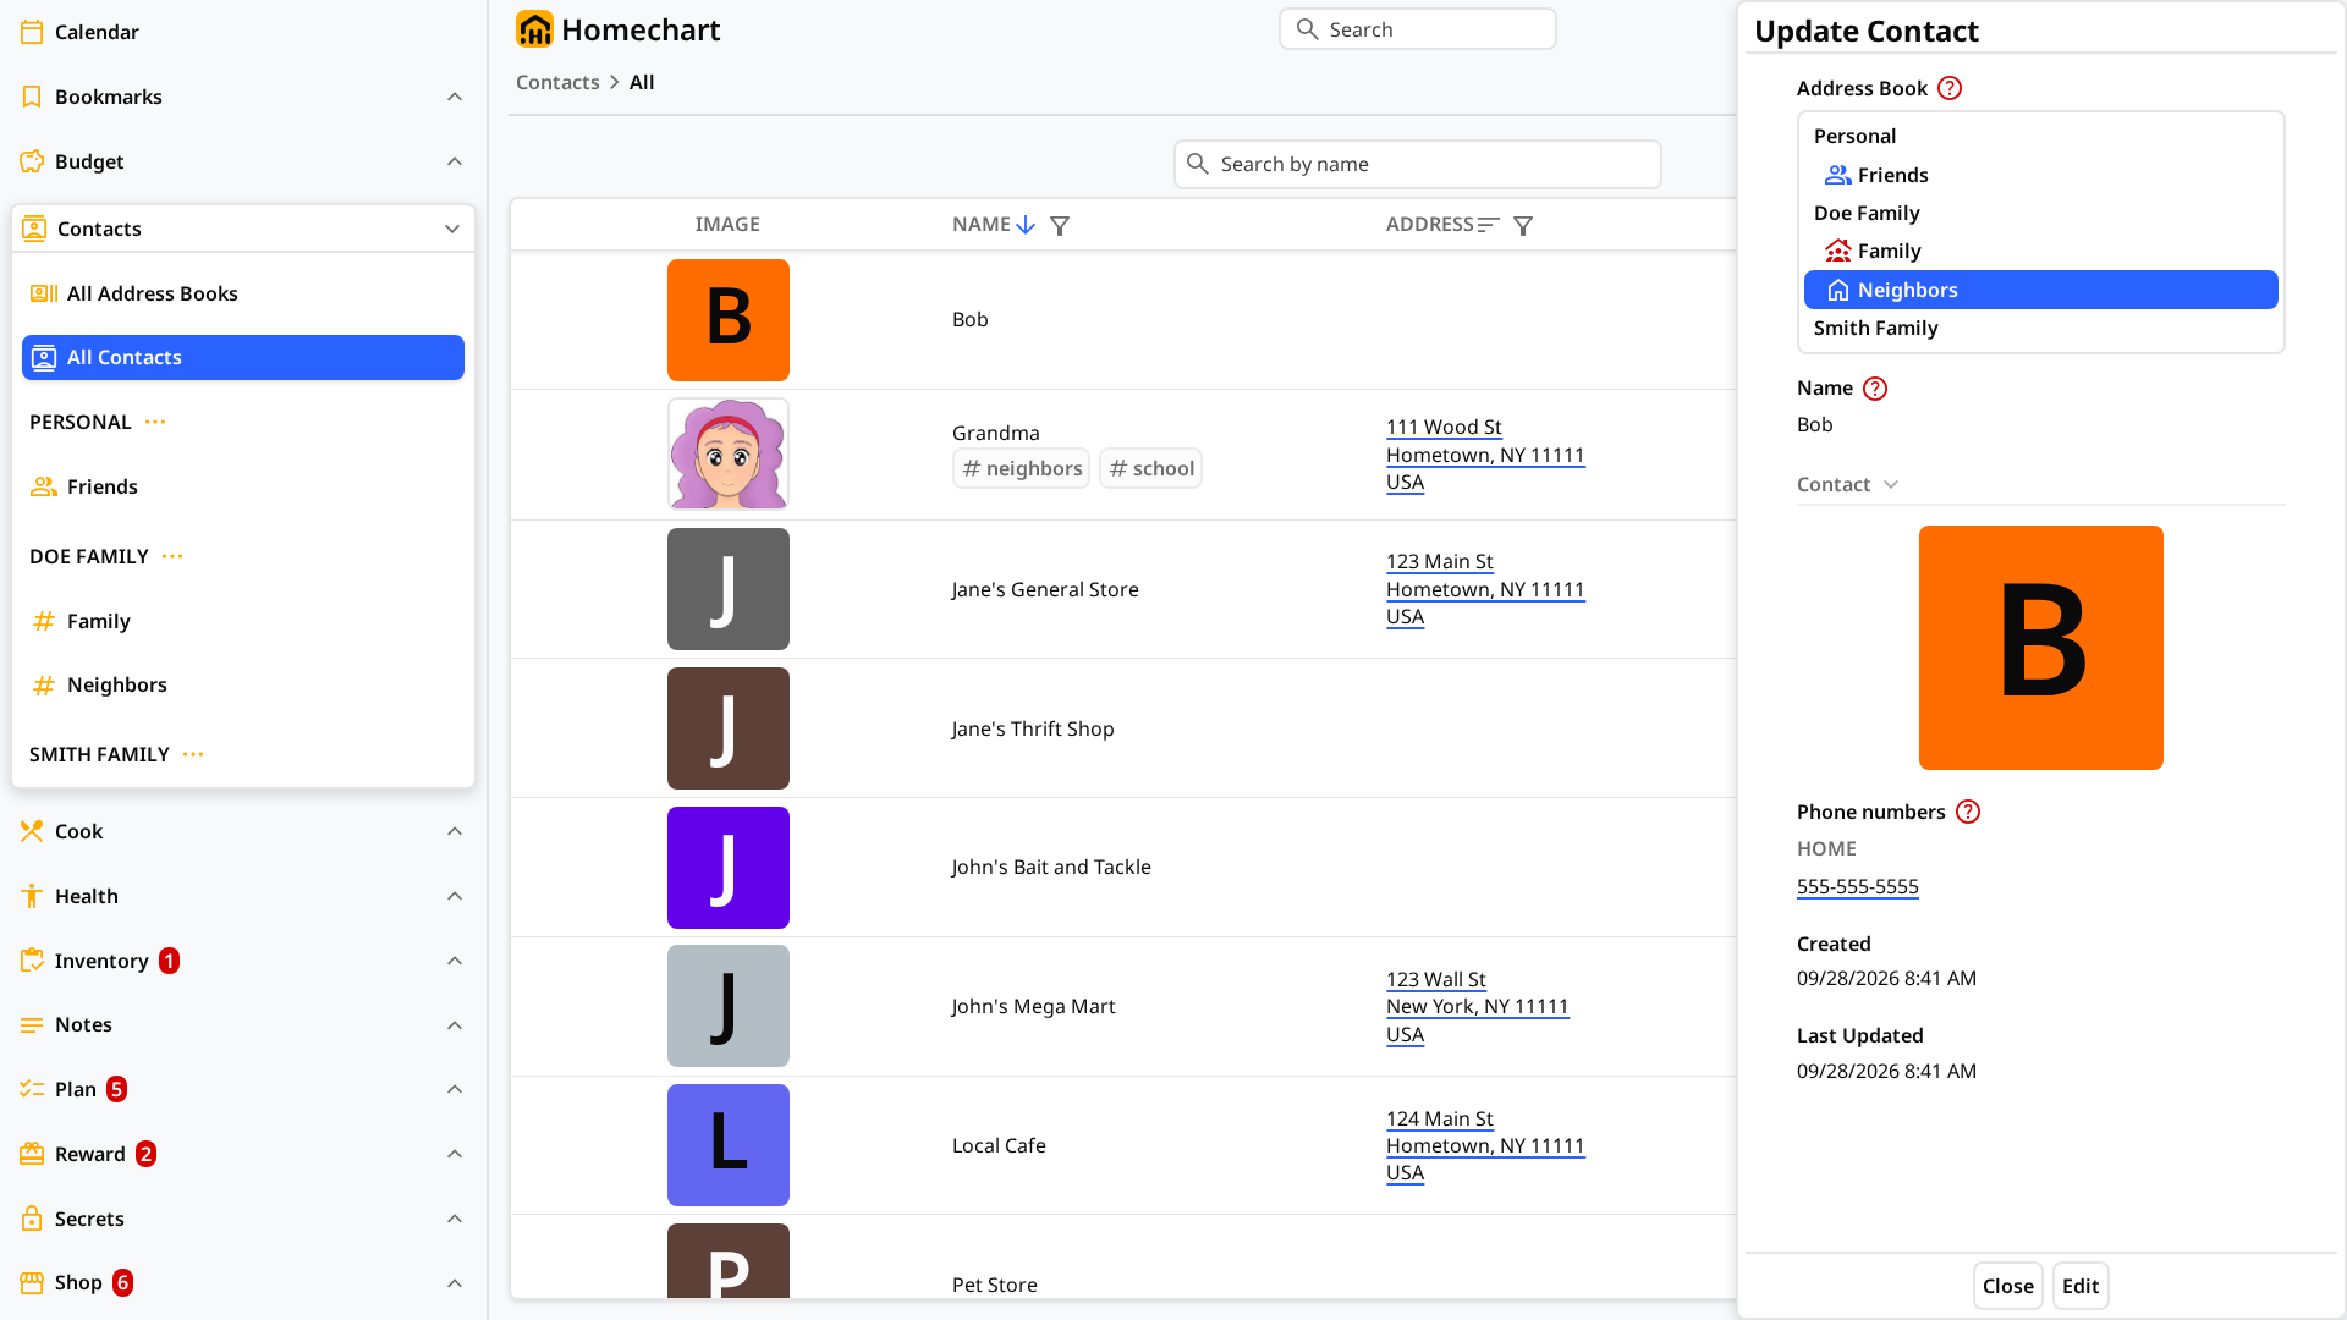Click the Search by name field

[1417, 164]
